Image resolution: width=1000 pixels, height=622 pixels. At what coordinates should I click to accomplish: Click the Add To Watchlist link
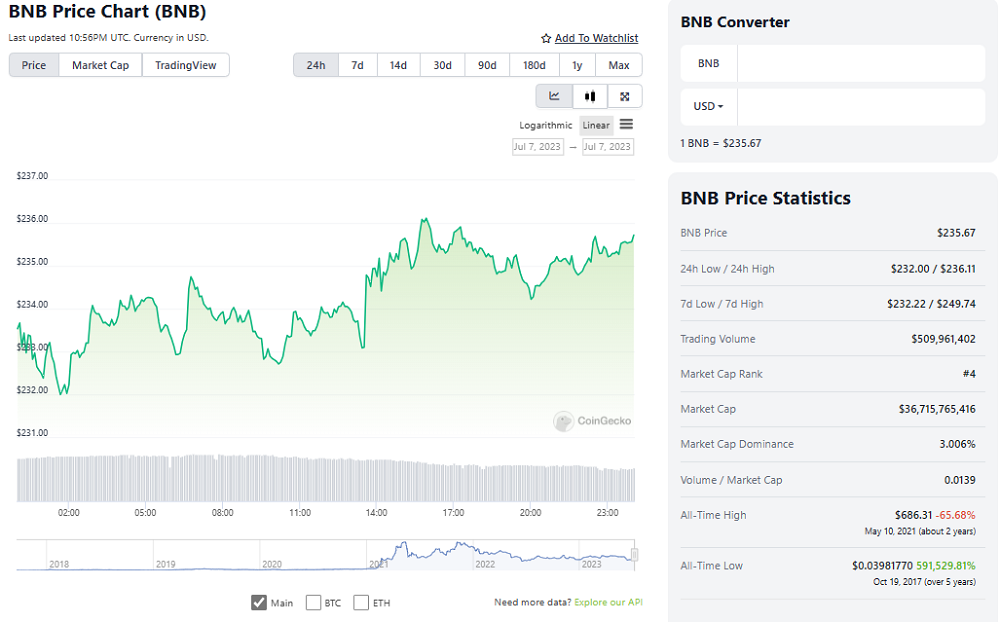[596, 38]
